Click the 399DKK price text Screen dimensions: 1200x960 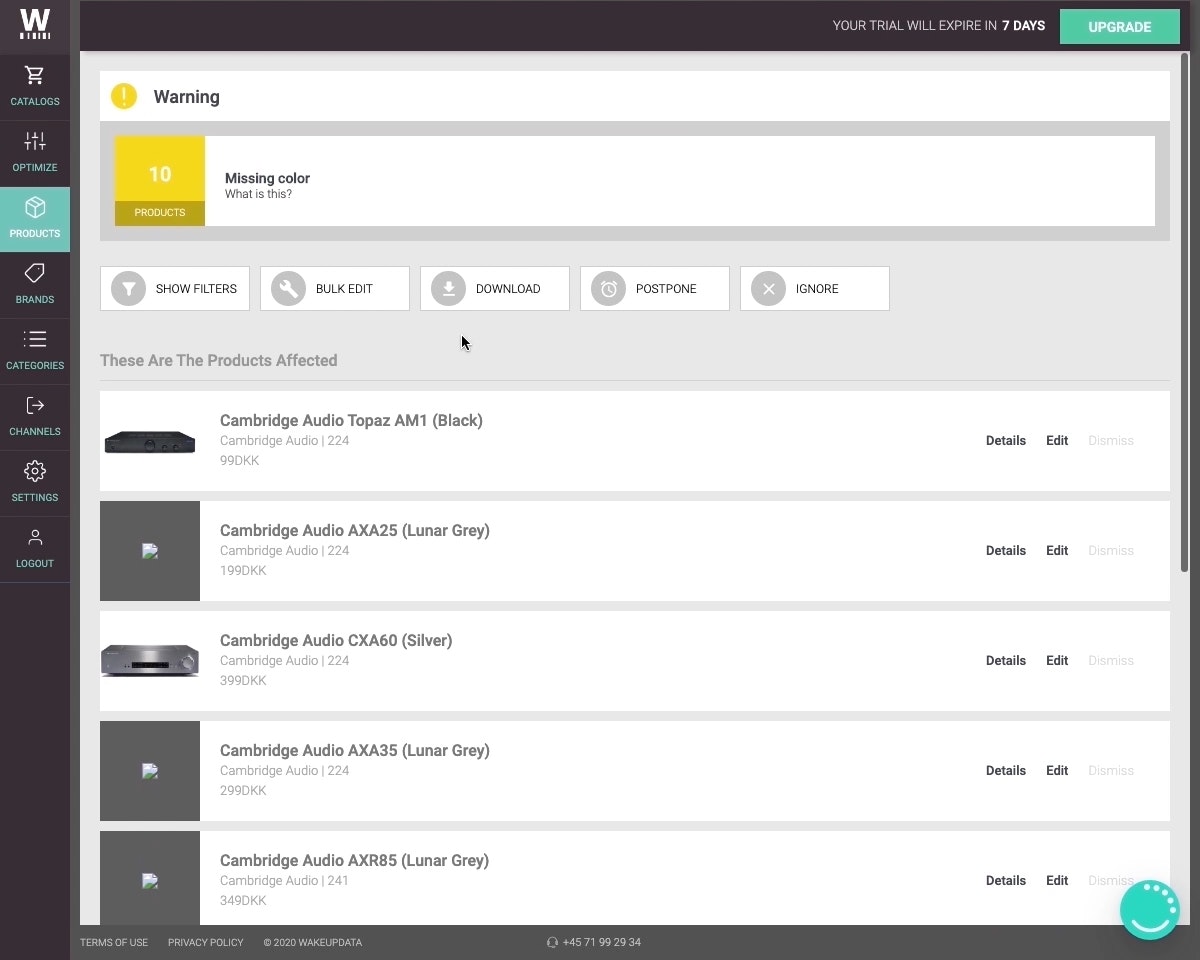(243, 681)
